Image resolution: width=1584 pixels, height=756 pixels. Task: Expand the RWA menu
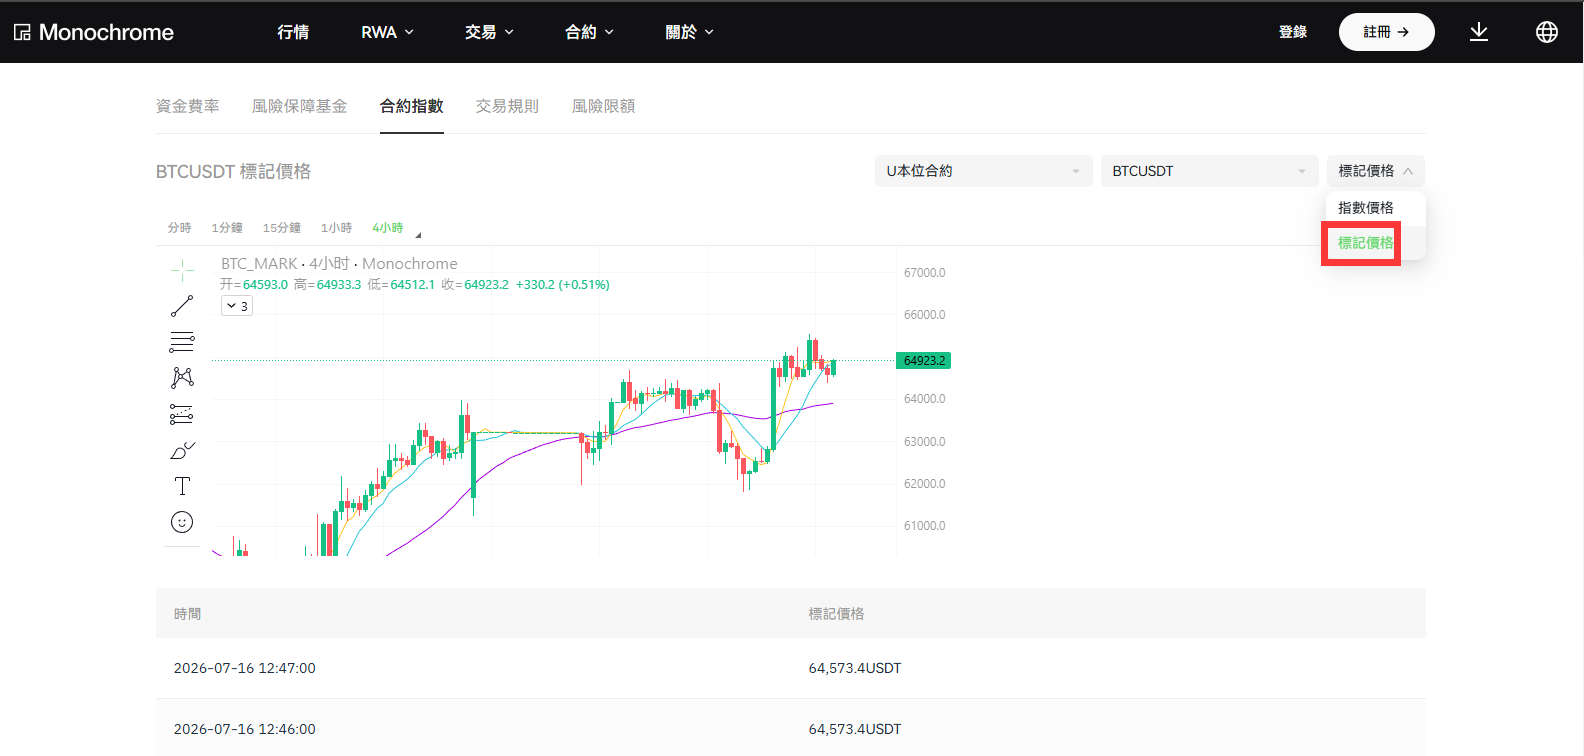pos(387,32)
